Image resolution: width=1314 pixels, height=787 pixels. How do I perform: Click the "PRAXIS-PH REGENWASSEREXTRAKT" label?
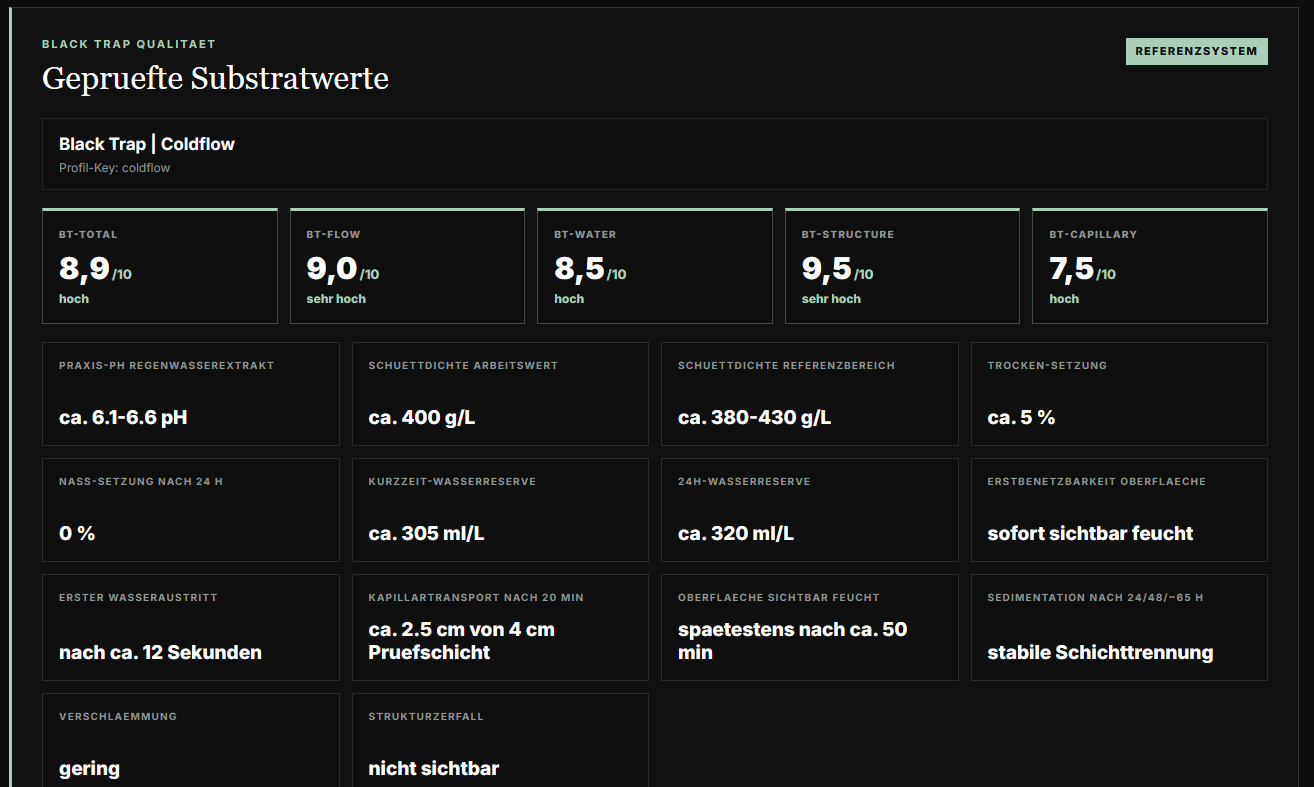click(x=166, y=365)
